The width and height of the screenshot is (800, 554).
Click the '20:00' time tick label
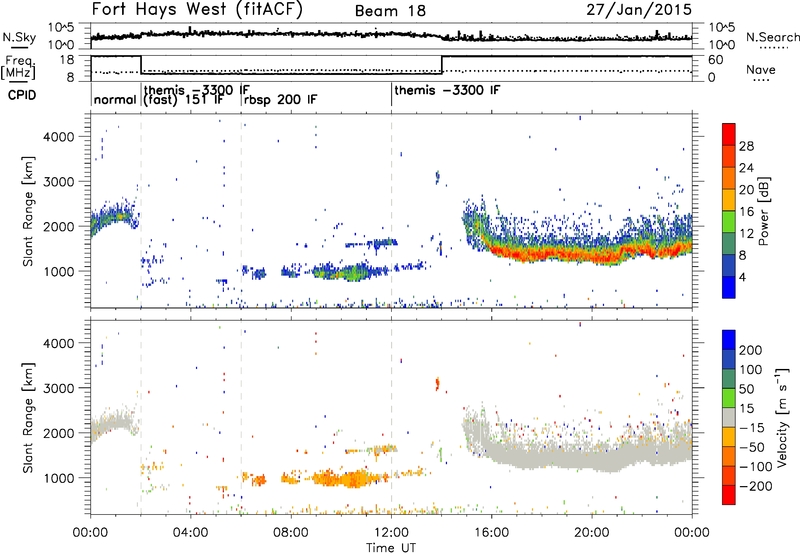592,532
